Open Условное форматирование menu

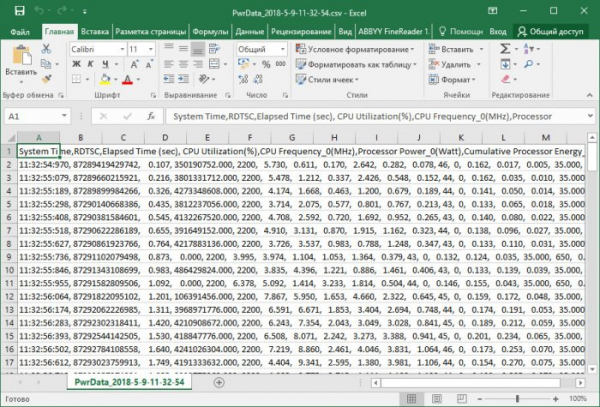[355, 49]
